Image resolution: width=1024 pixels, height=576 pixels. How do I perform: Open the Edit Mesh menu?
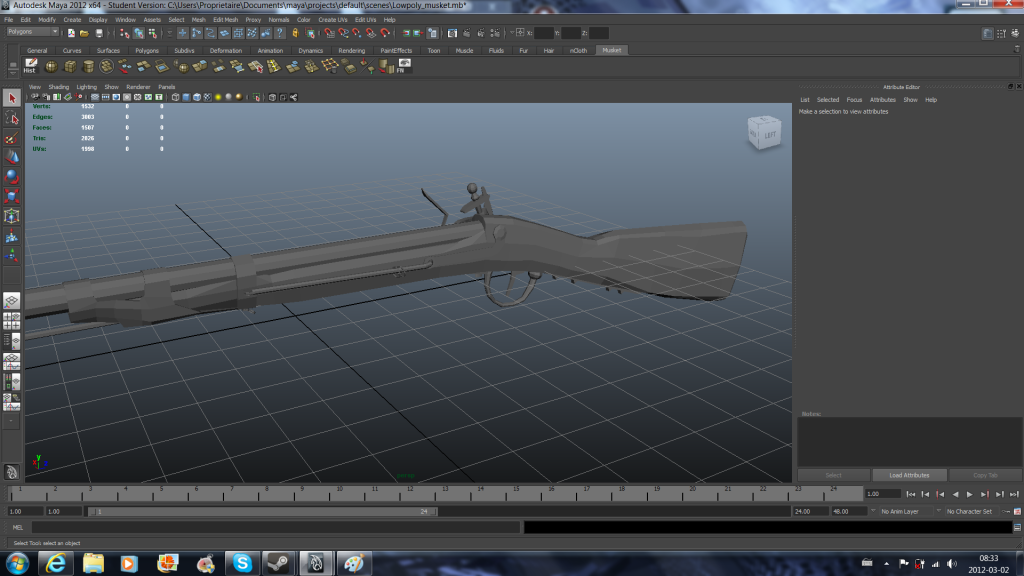(x=225, y=20)
